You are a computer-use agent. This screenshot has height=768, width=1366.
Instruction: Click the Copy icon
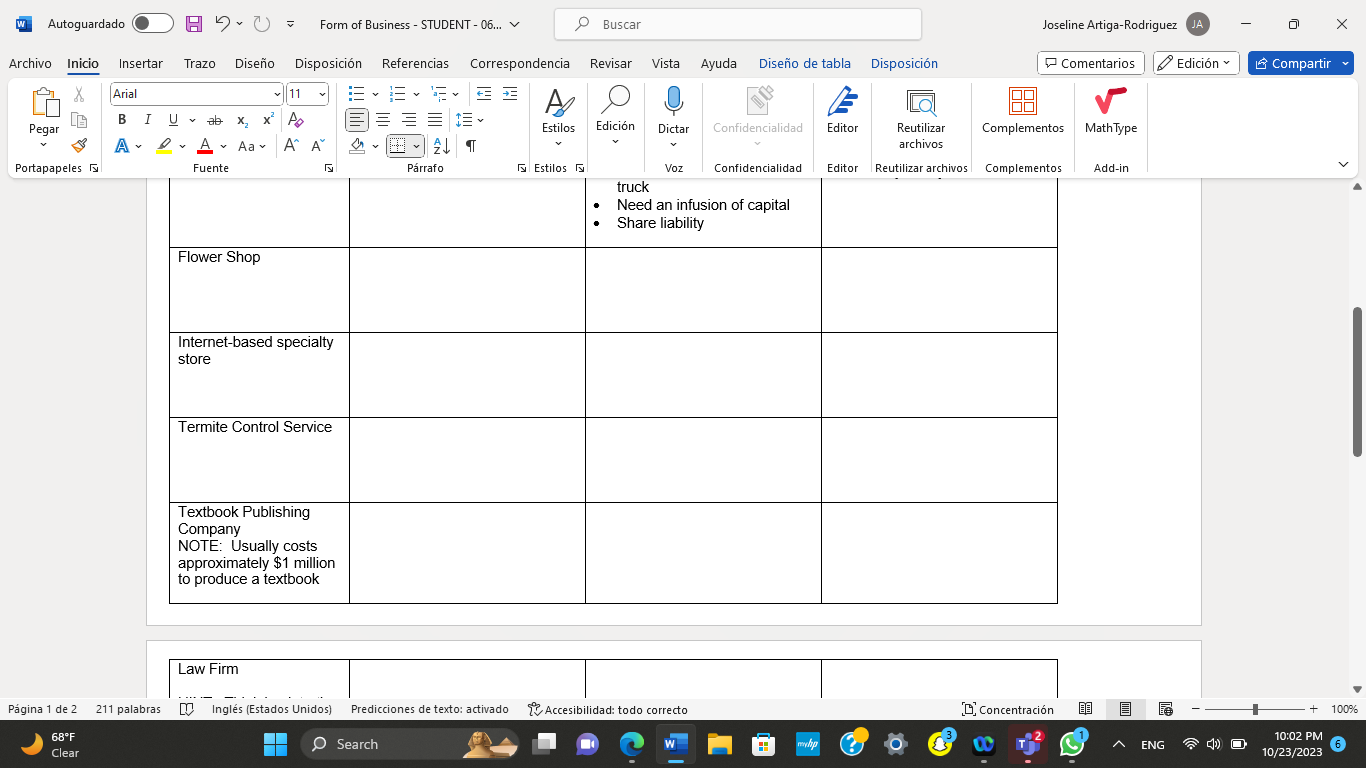click(79, 120)
